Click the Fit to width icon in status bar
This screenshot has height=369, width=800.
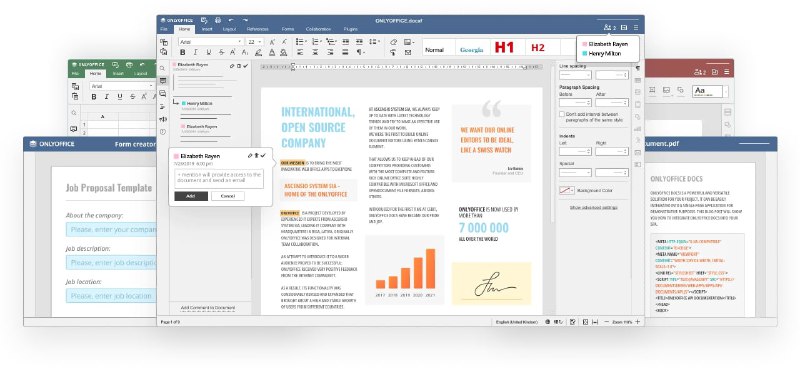coord(595,322)
